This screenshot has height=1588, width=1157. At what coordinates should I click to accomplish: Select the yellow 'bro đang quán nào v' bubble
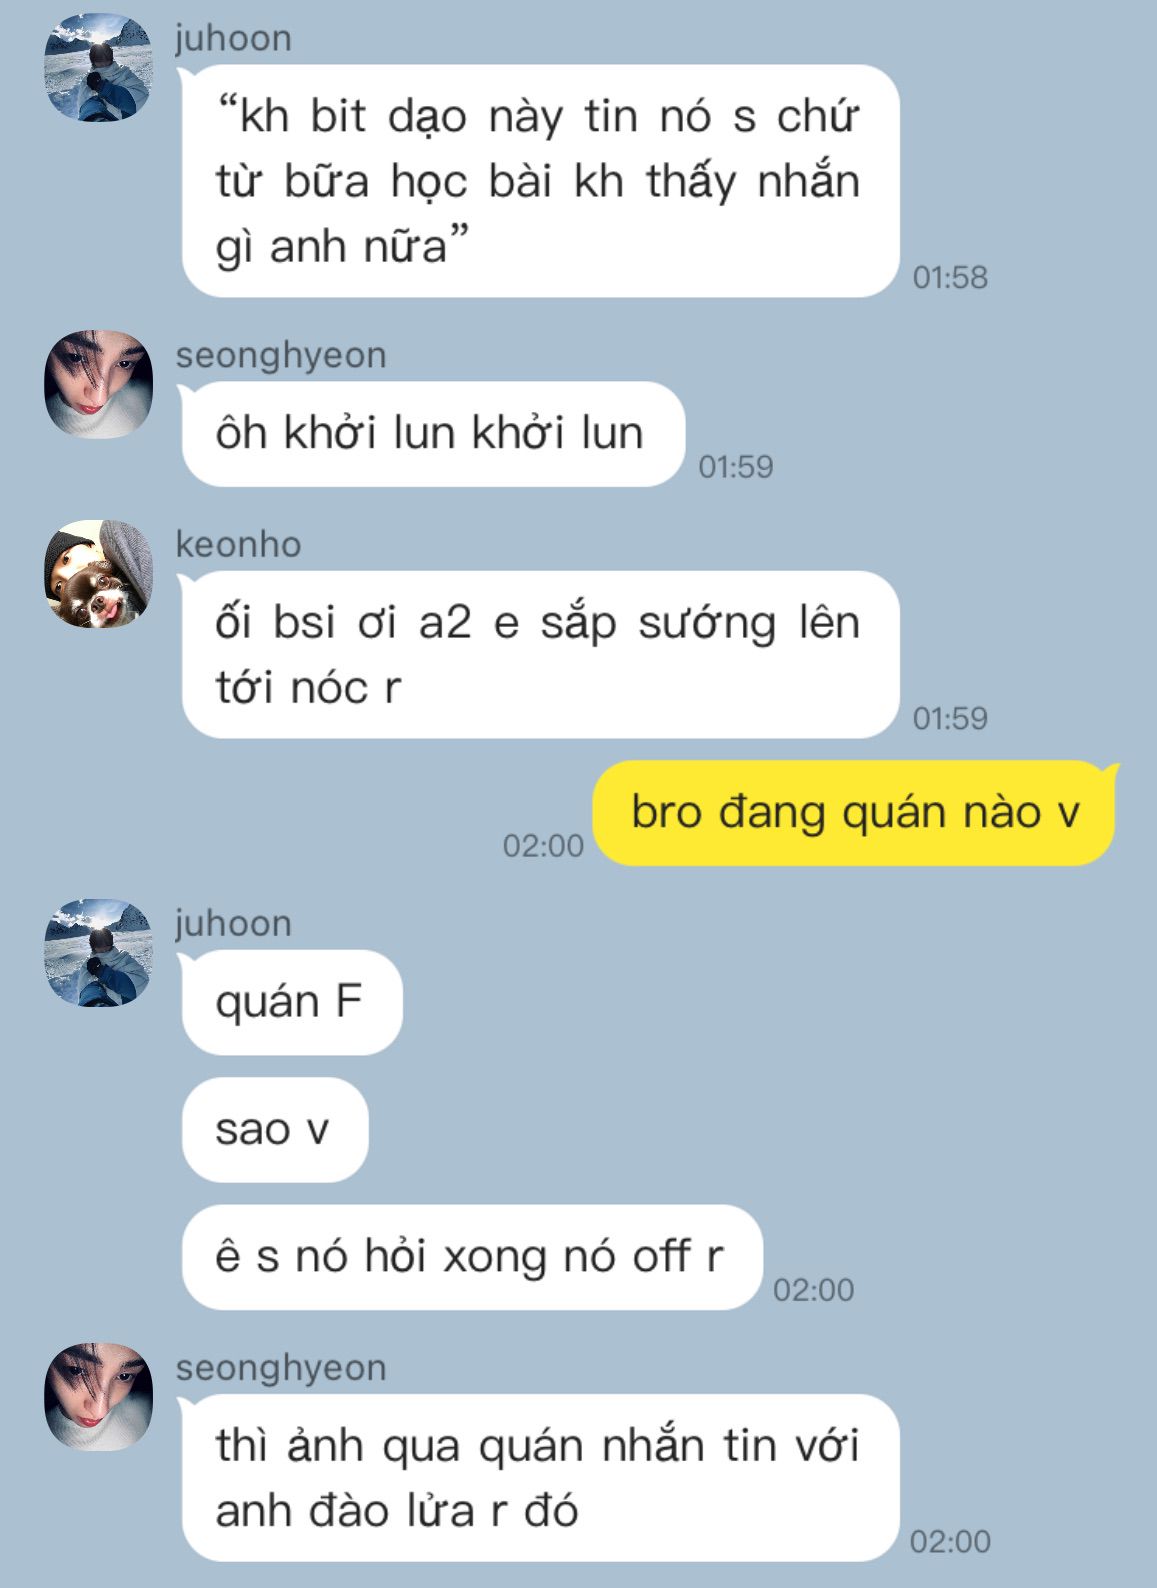855,812
